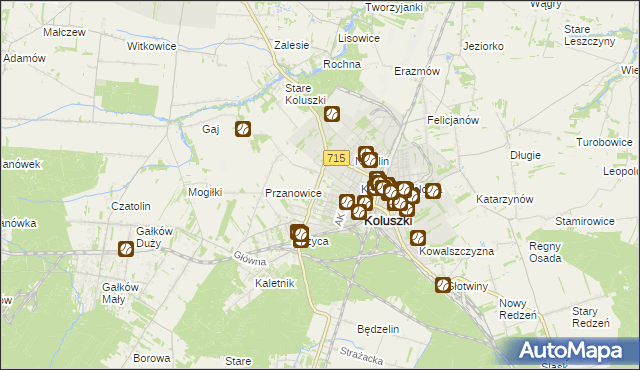Select the Turobowice label

(x=604, y=142)
